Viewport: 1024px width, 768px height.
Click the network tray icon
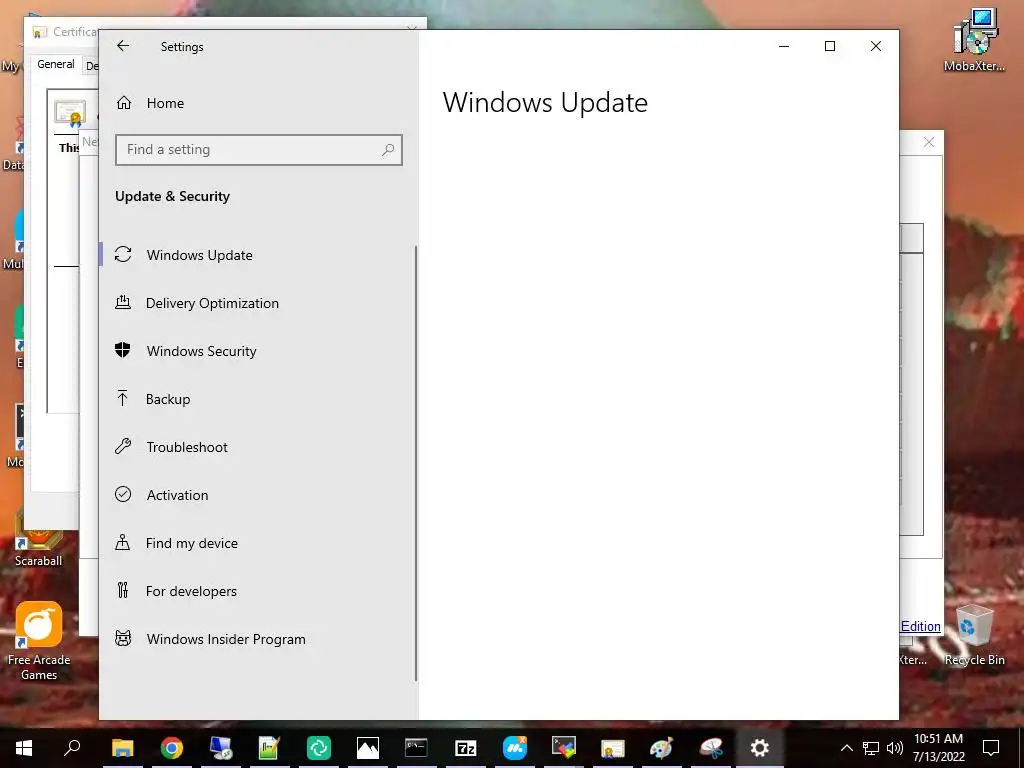pos(871,748)
